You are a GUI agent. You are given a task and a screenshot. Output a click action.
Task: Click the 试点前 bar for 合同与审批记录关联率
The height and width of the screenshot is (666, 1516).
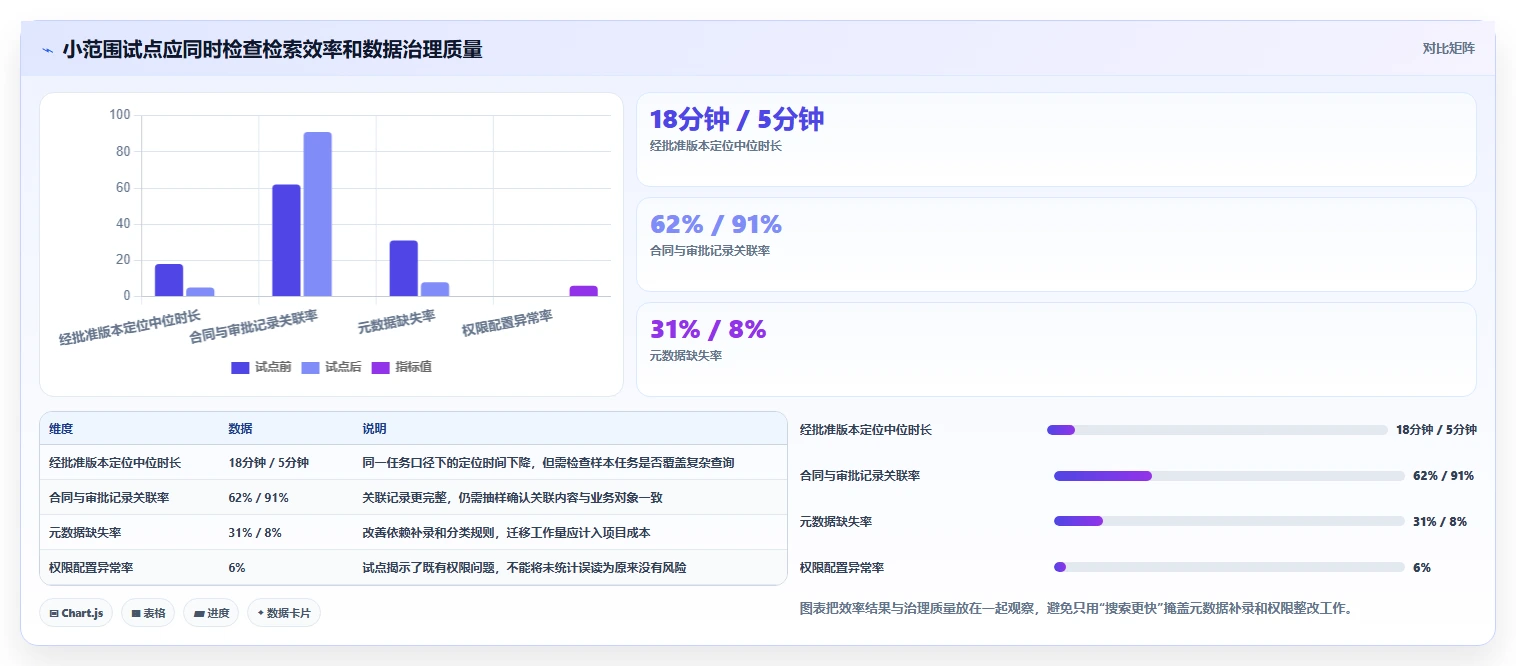pyautogui.click(x=286, y=240)
